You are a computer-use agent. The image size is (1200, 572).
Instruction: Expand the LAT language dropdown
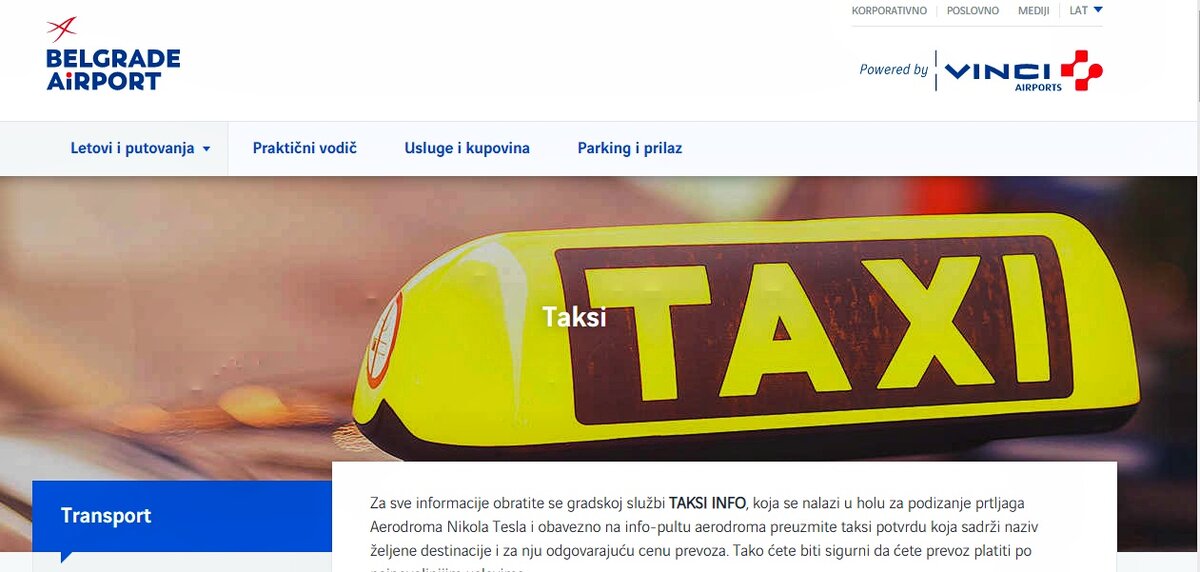tap(1085, 11)
